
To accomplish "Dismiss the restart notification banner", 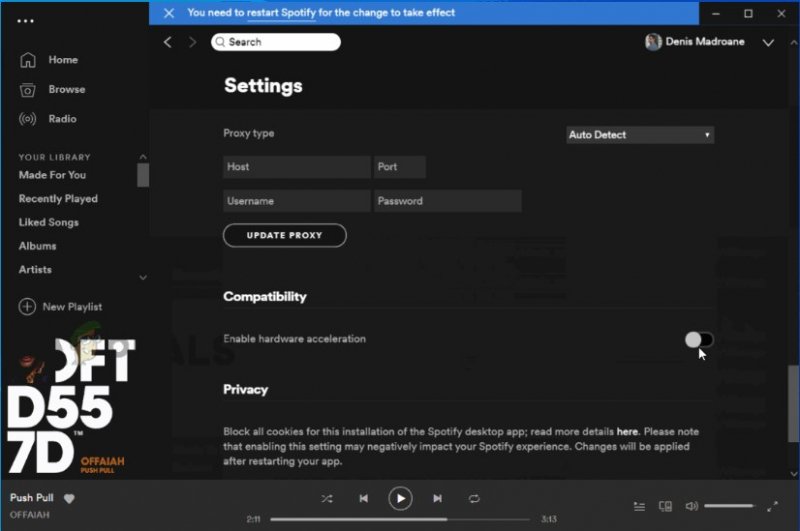I will point(169,13).
